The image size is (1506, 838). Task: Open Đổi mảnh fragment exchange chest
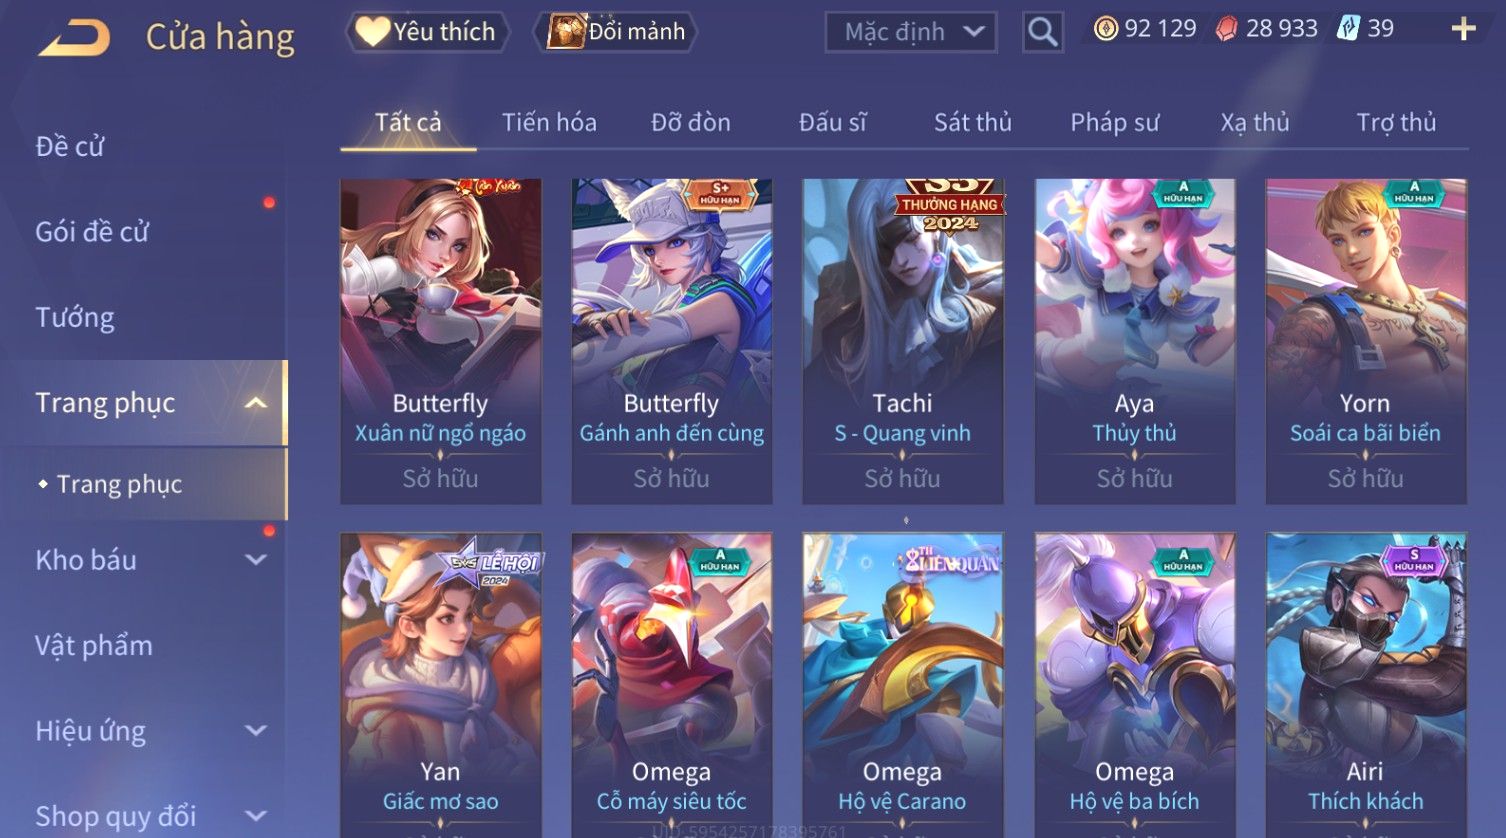point(617,32)
